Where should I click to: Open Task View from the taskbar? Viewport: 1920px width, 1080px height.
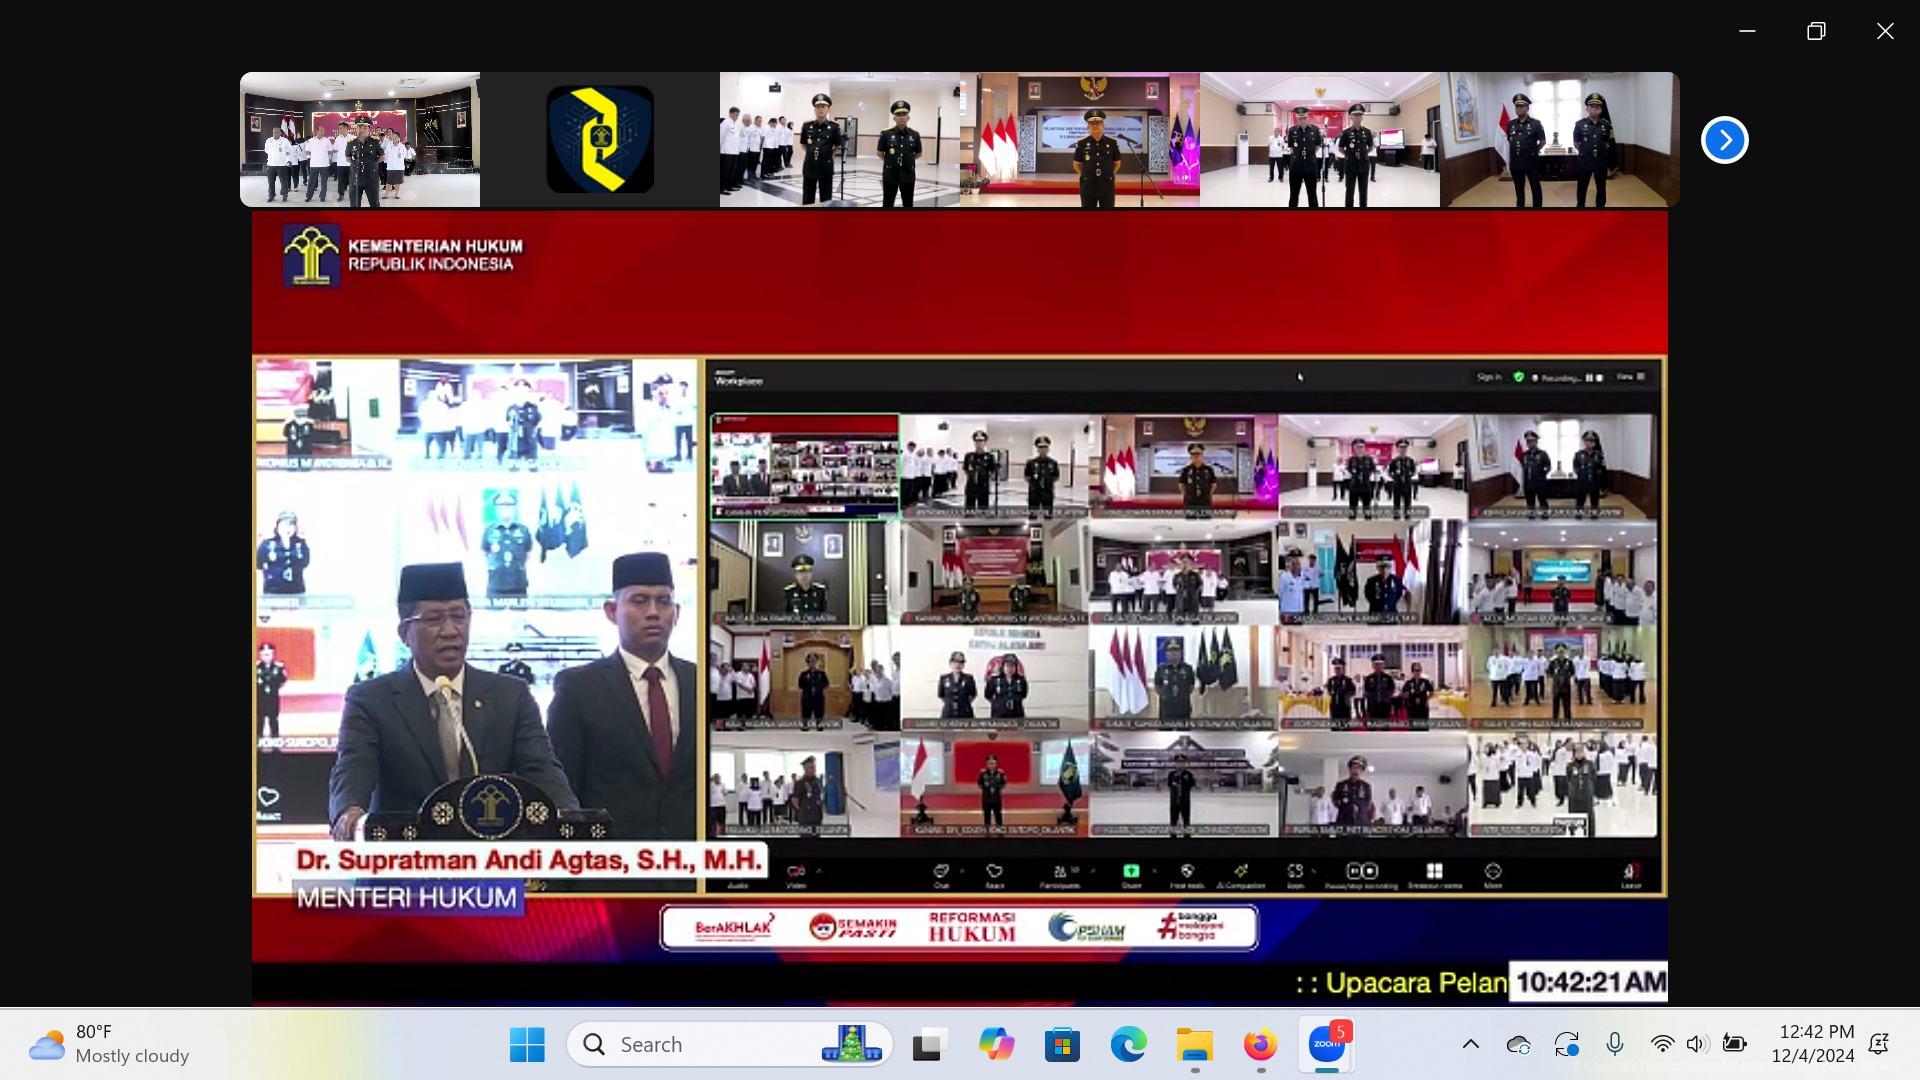(929, 1045)
